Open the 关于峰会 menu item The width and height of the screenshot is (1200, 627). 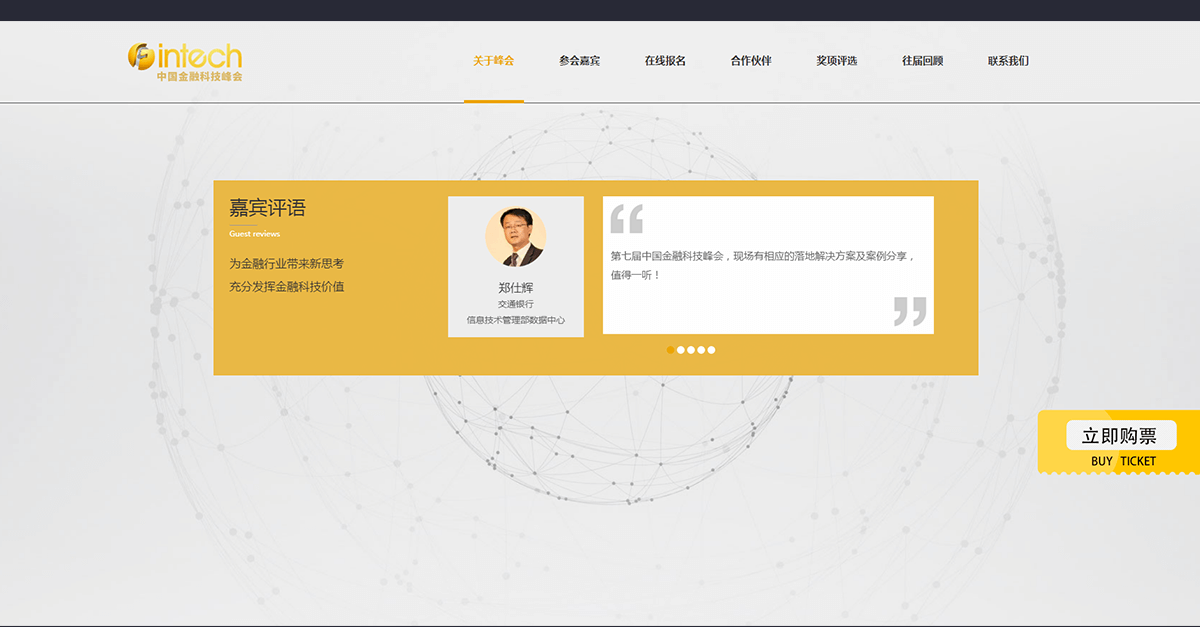494,61
